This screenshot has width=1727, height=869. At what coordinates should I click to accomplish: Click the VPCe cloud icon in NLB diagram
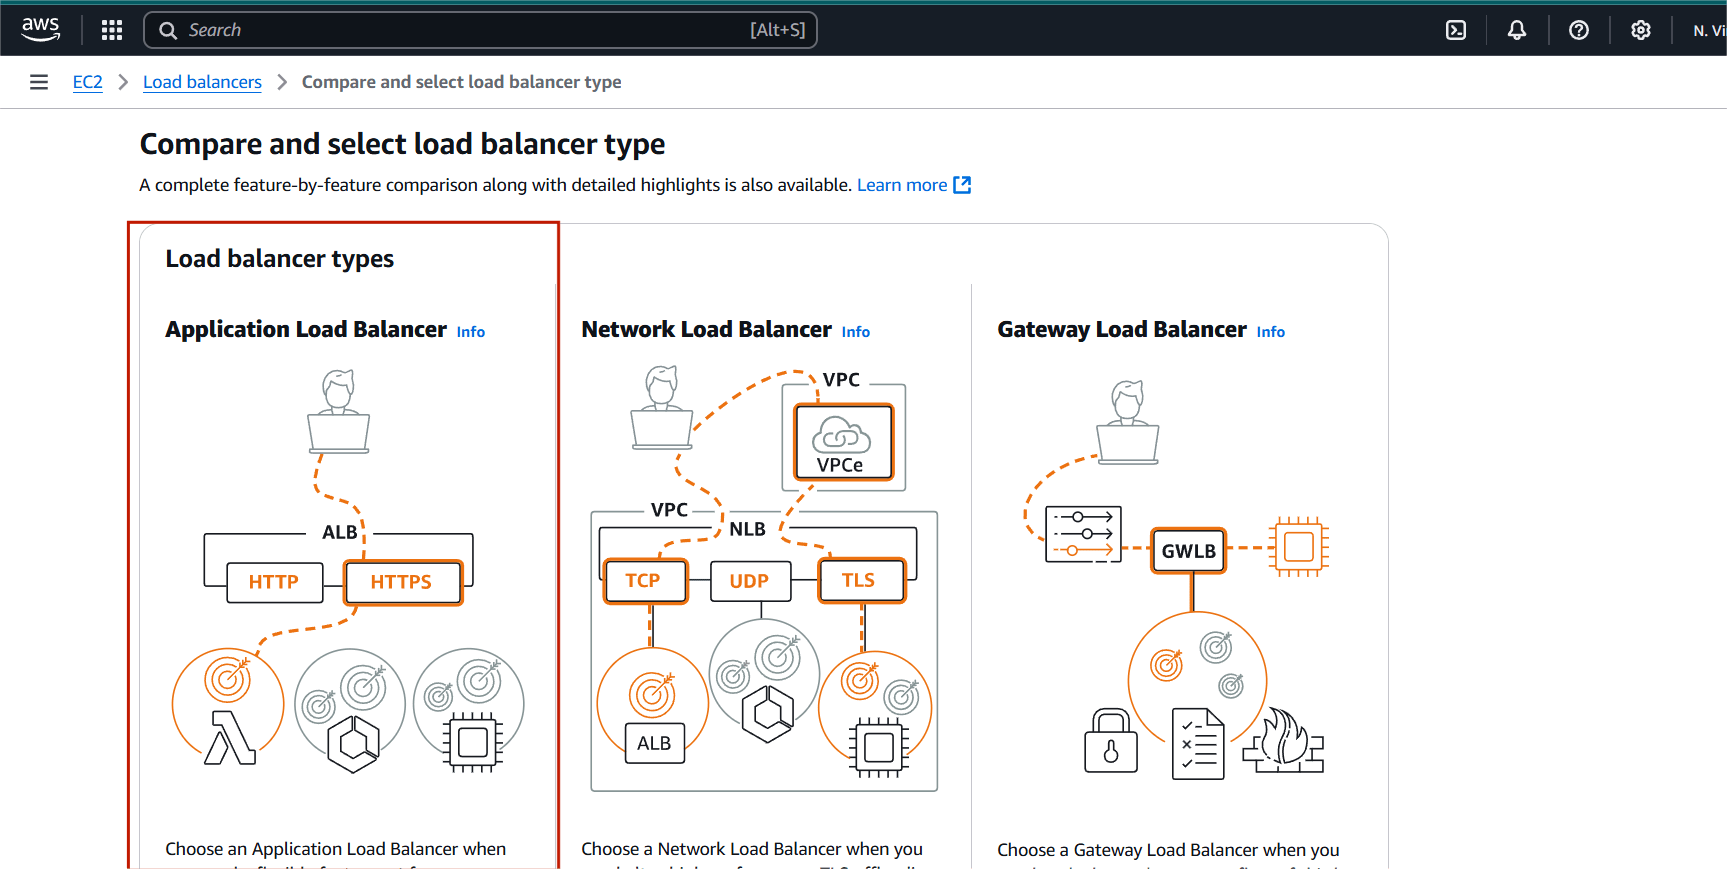843,441
